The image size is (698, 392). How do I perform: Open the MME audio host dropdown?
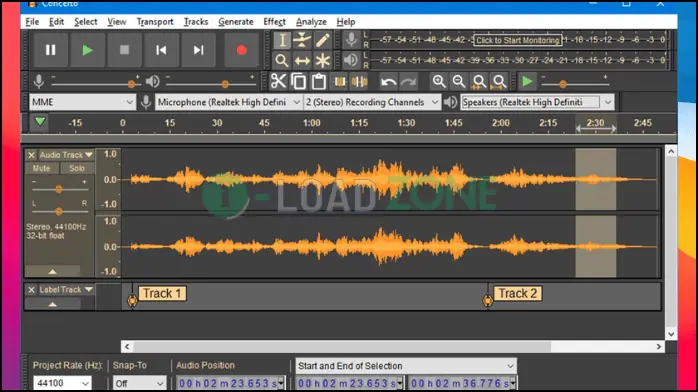[82, 102]
